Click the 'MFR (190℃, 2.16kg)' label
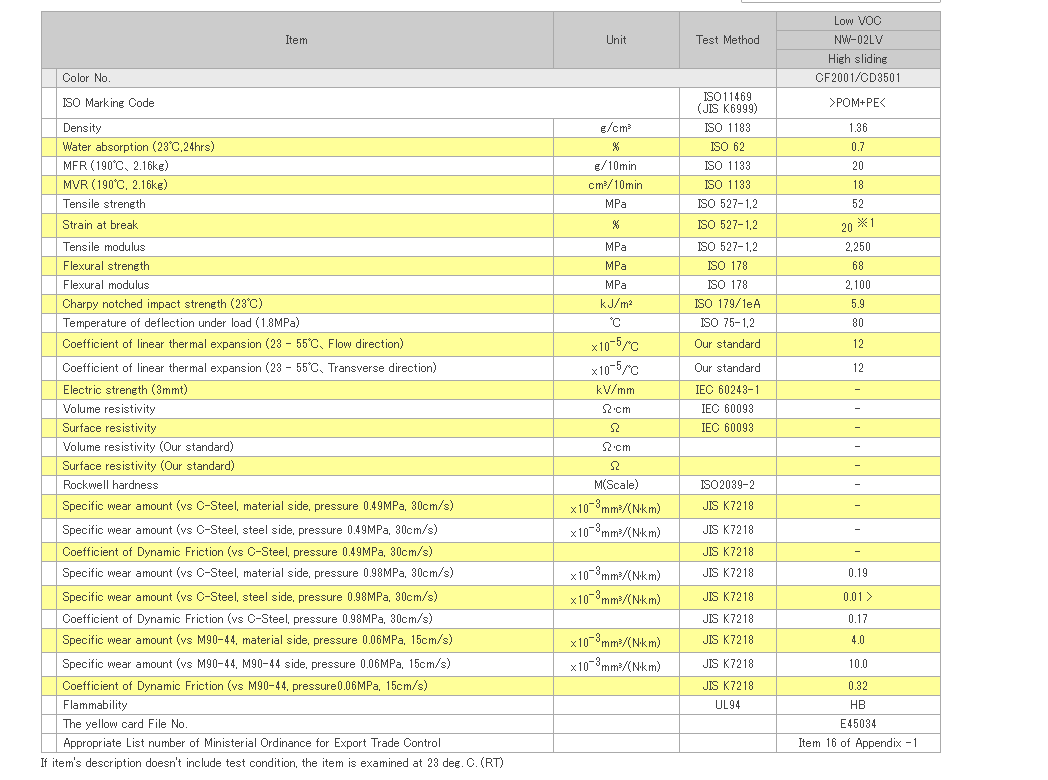Screen dimensions: 1048x780 click(116, 166)
